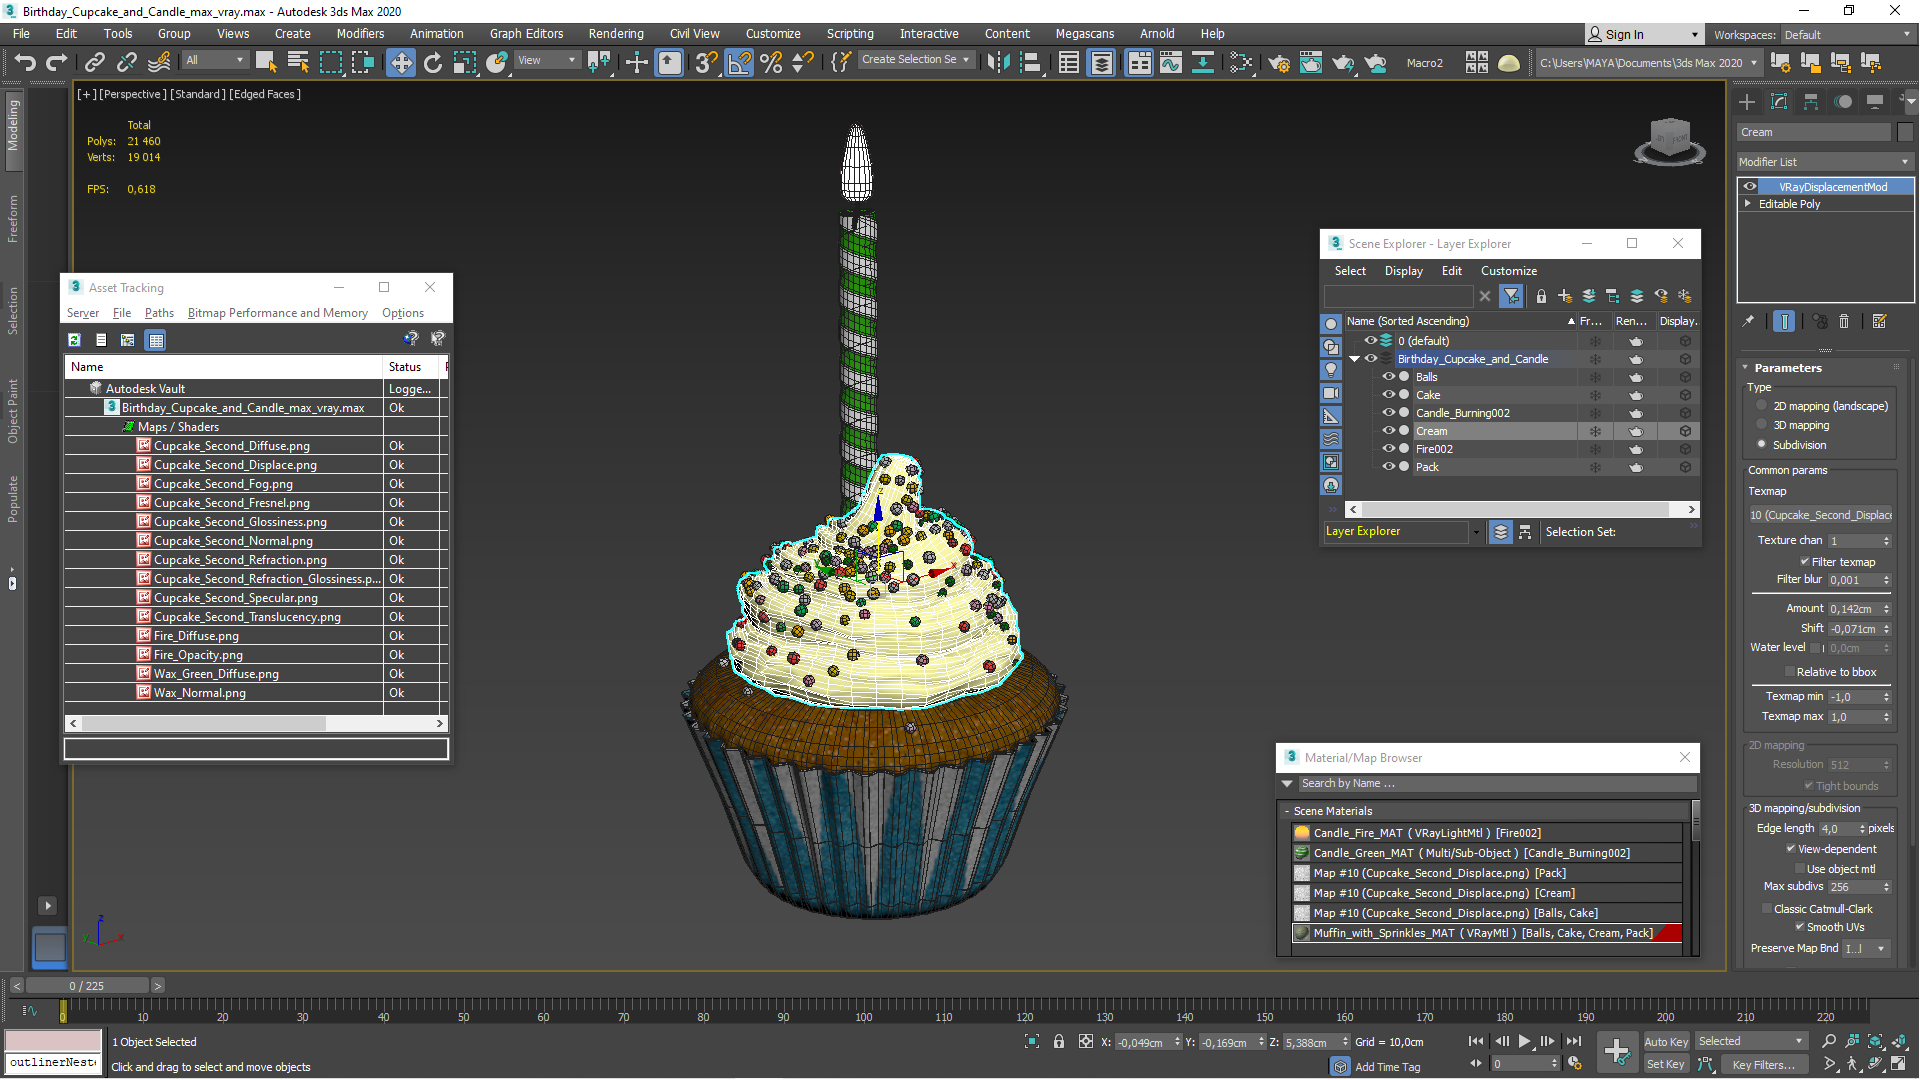Screen dimensions: 1920x1080
Task: Open the Rendering menu
Action: pos(615,33)
